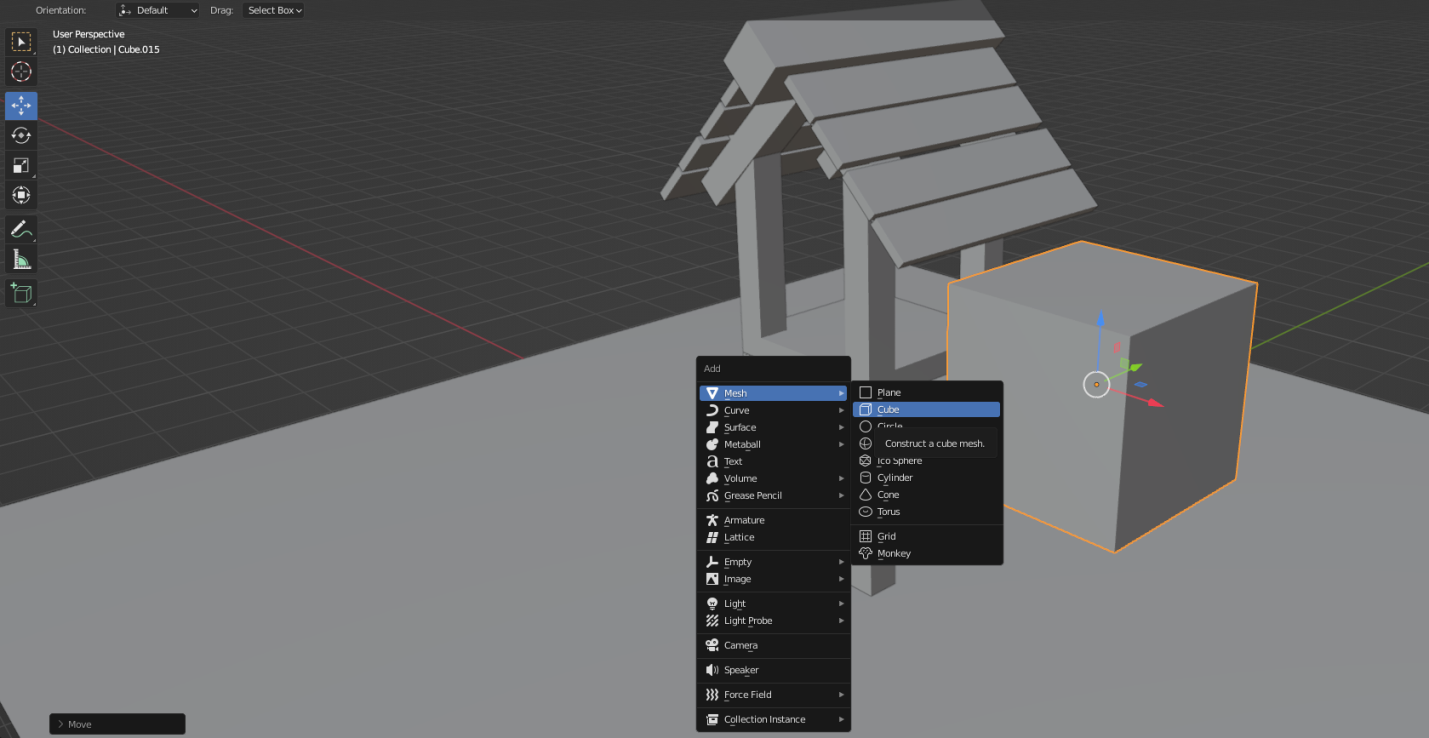Add a Grid mesh
Viewport: 1429px width, 738px height.
927,536
